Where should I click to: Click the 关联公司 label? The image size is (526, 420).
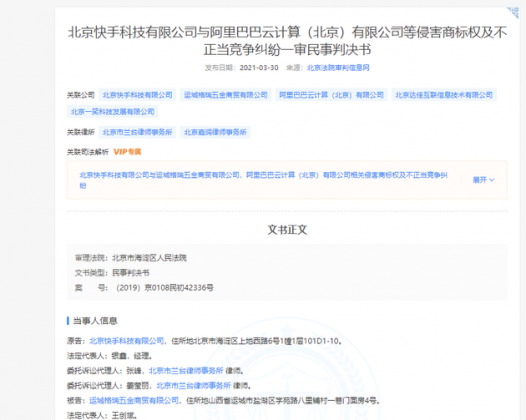(x=81, y=95)
